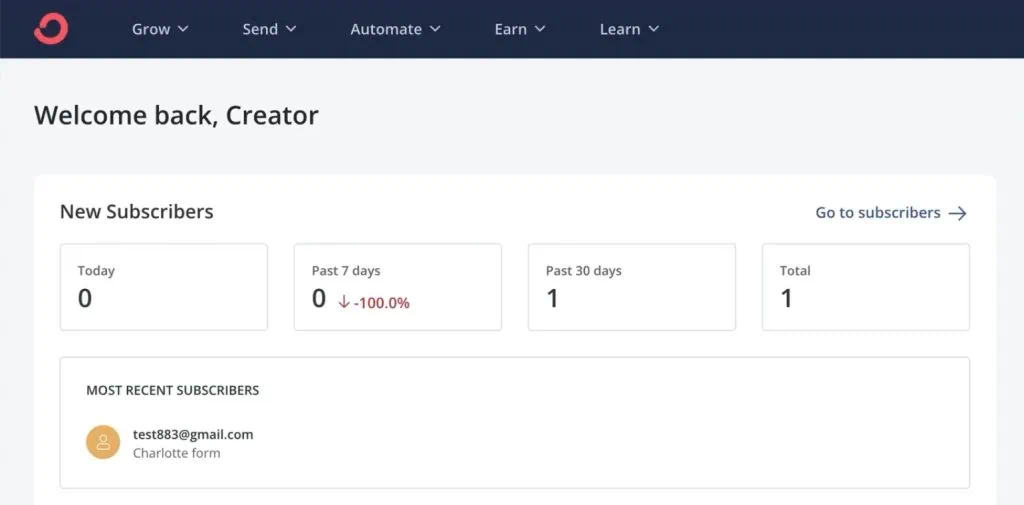The image size is (1024, 505).
Task: Click the -100.0% change value
Action: (381, 303)
